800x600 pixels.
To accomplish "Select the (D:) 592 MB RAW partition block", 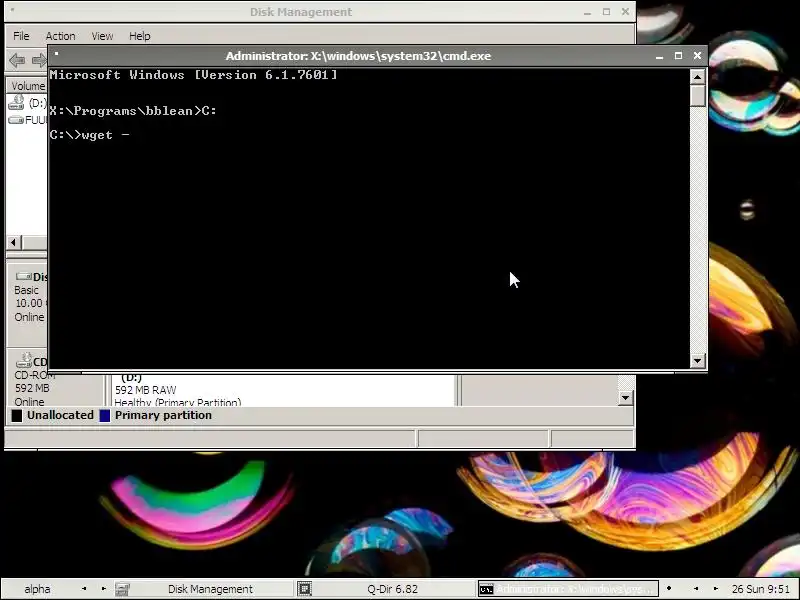I will tap(283, 391).
